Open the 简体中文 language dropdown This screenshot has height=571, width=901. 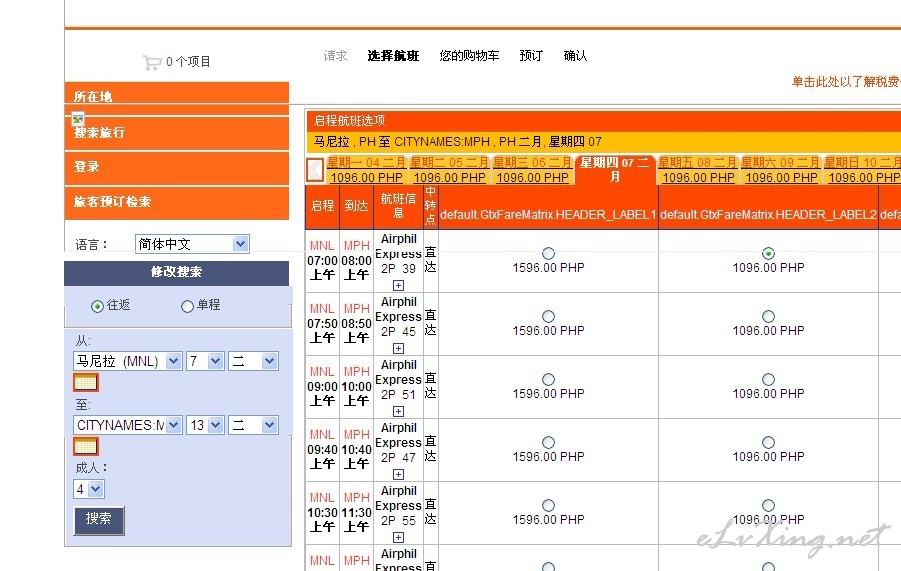(x=192, y=244)
